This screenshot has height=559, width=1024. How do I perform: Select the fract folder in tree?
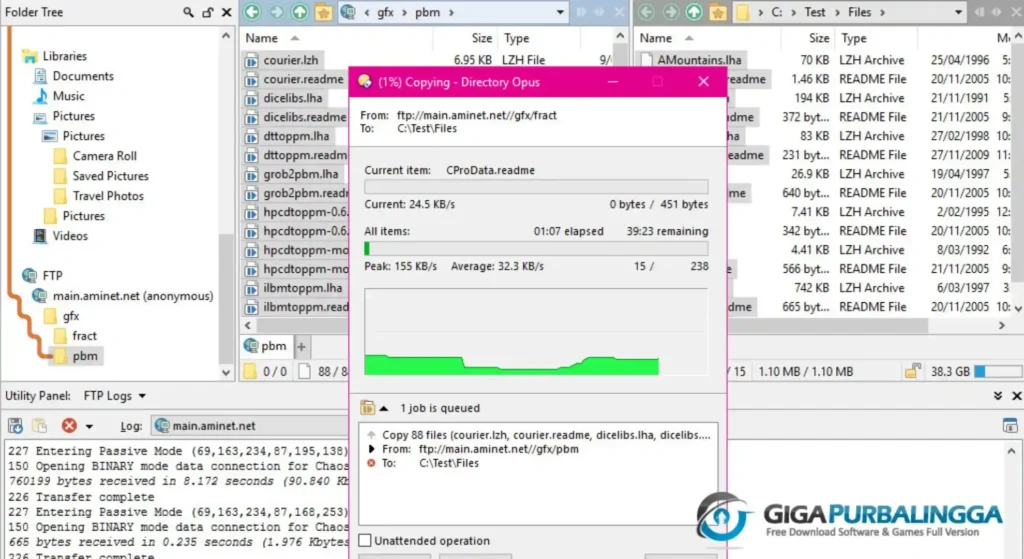point(84,336)
